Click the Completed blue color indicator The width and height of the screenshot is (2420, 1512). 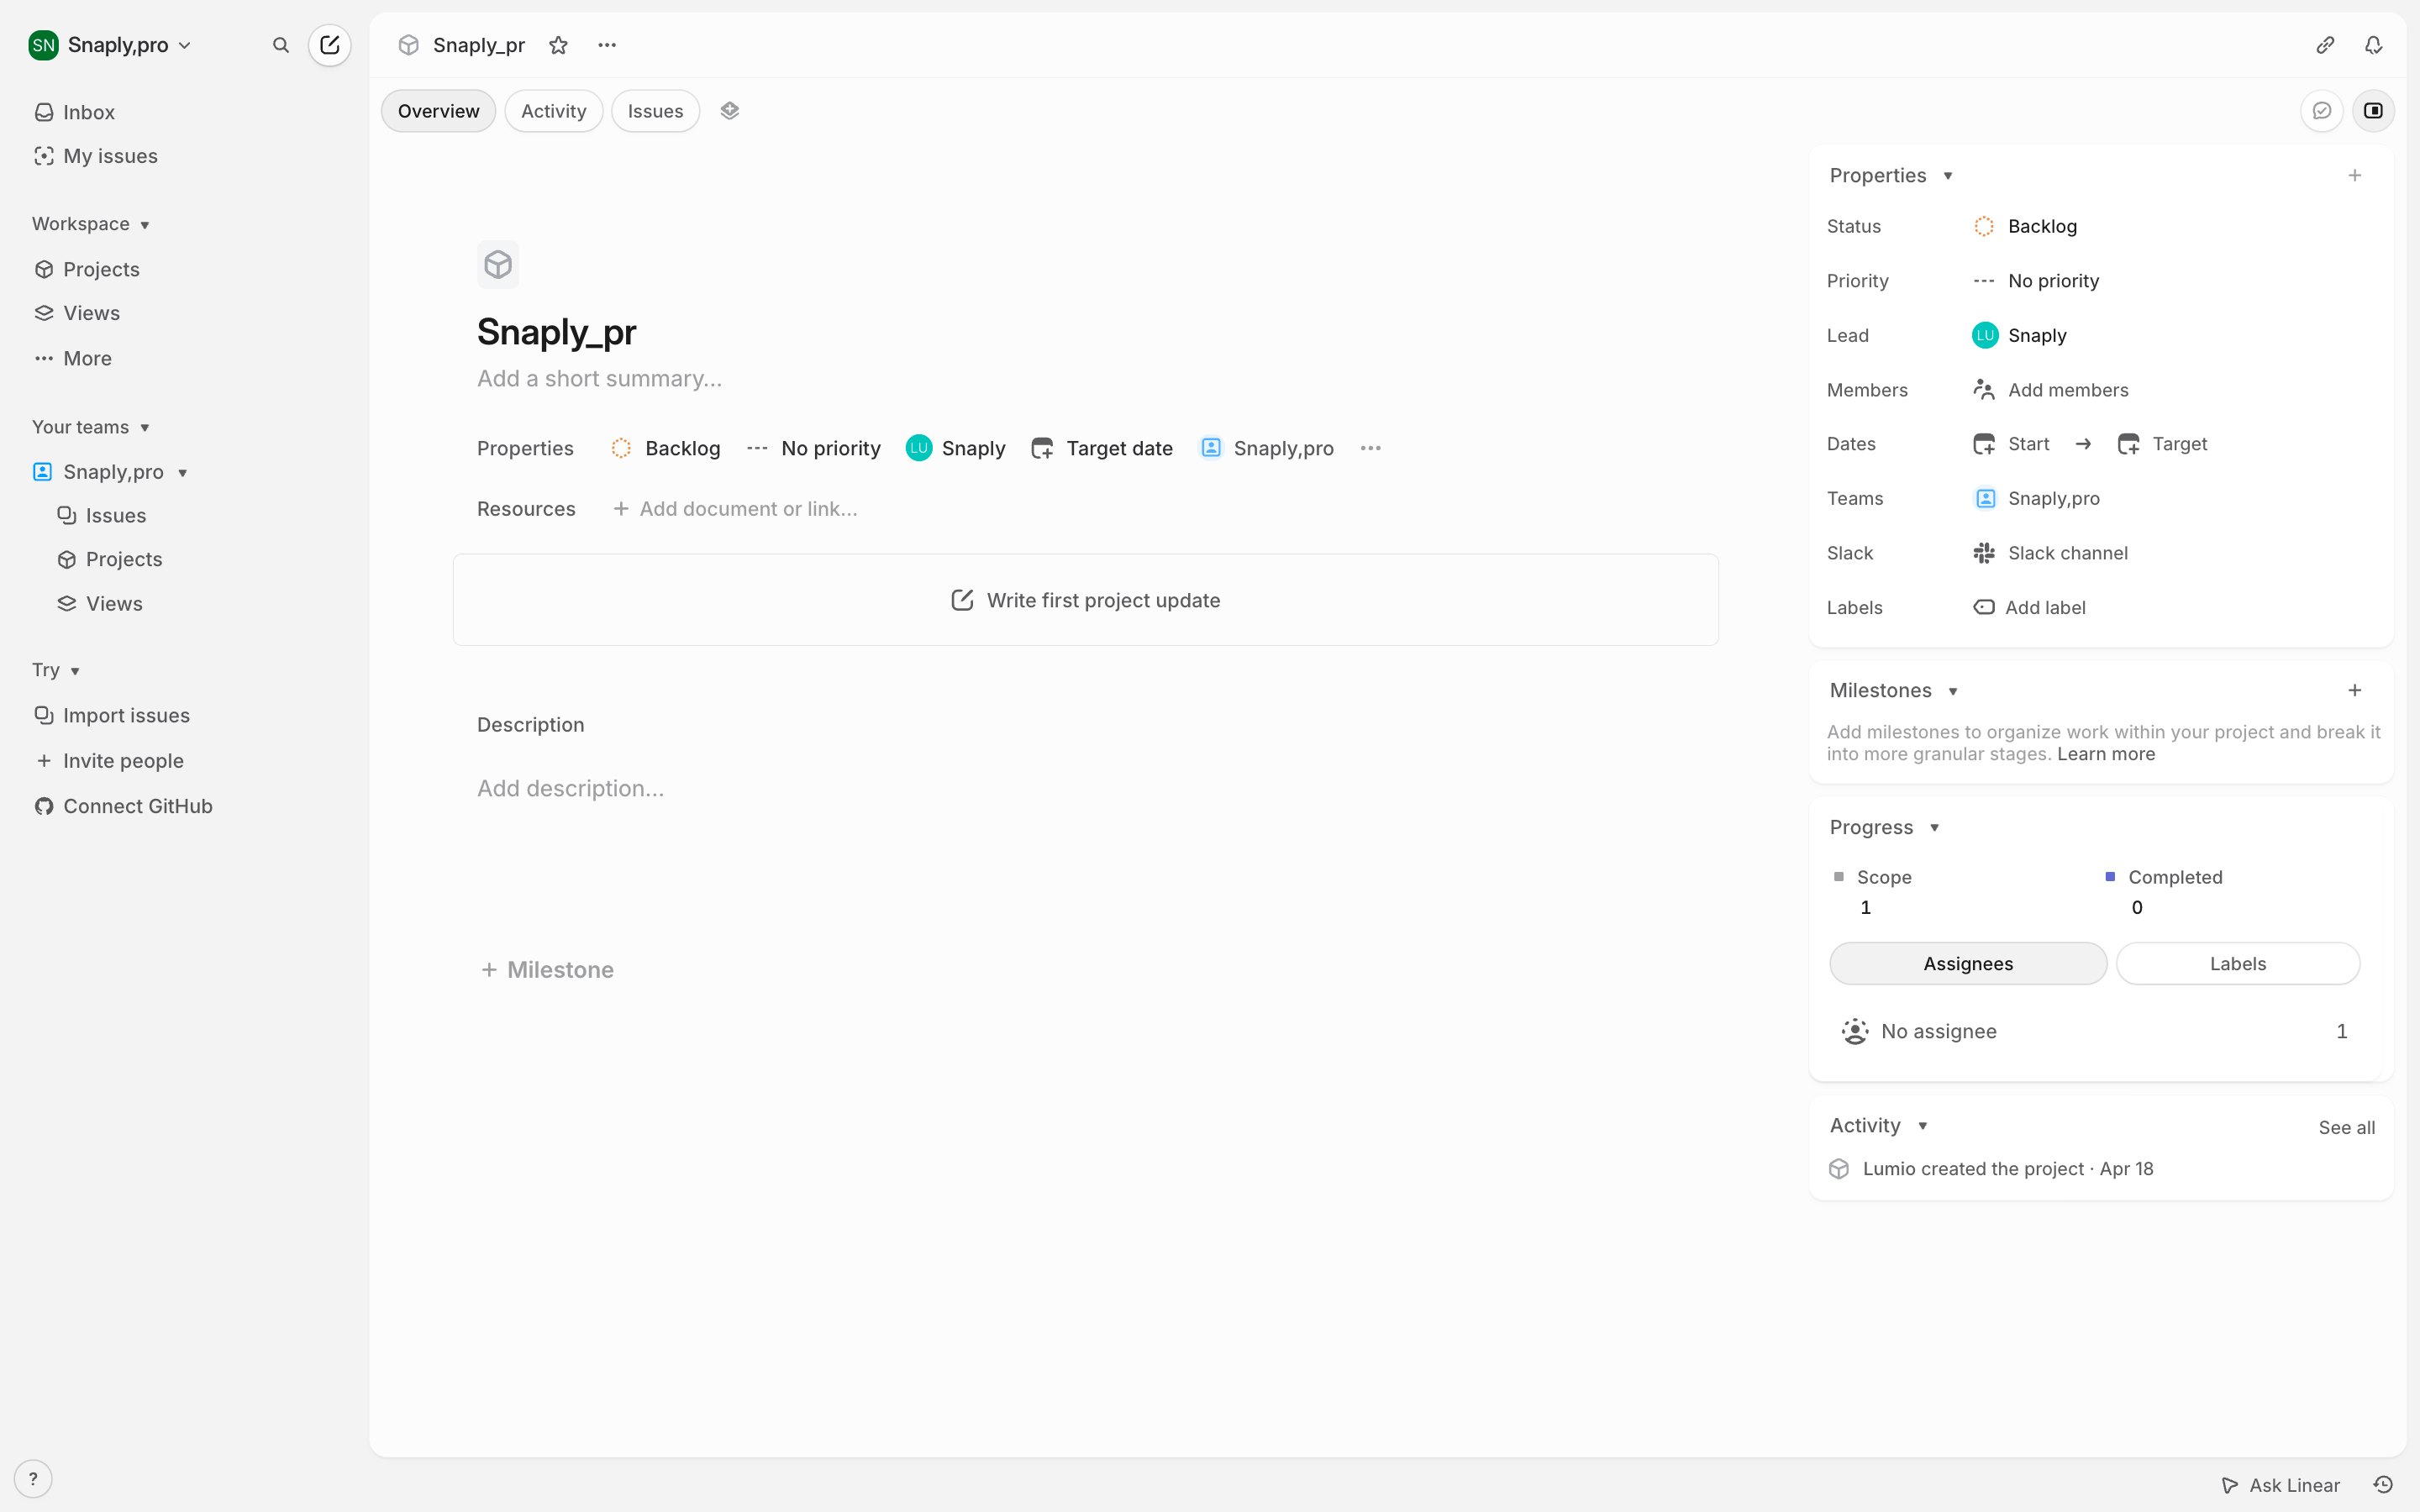pyautogui.click(x=2110, y=877)
